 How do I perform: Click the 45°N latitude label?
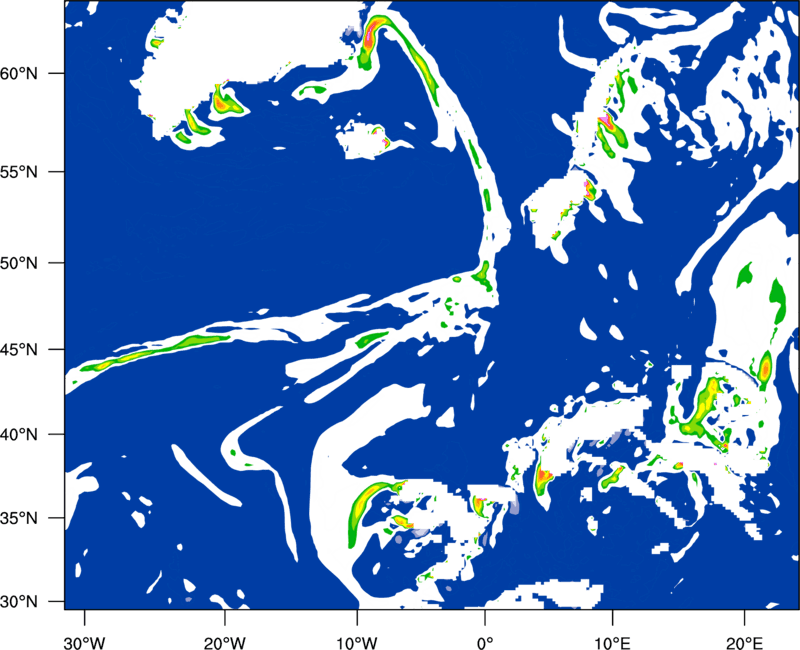[x=19, y=349]
